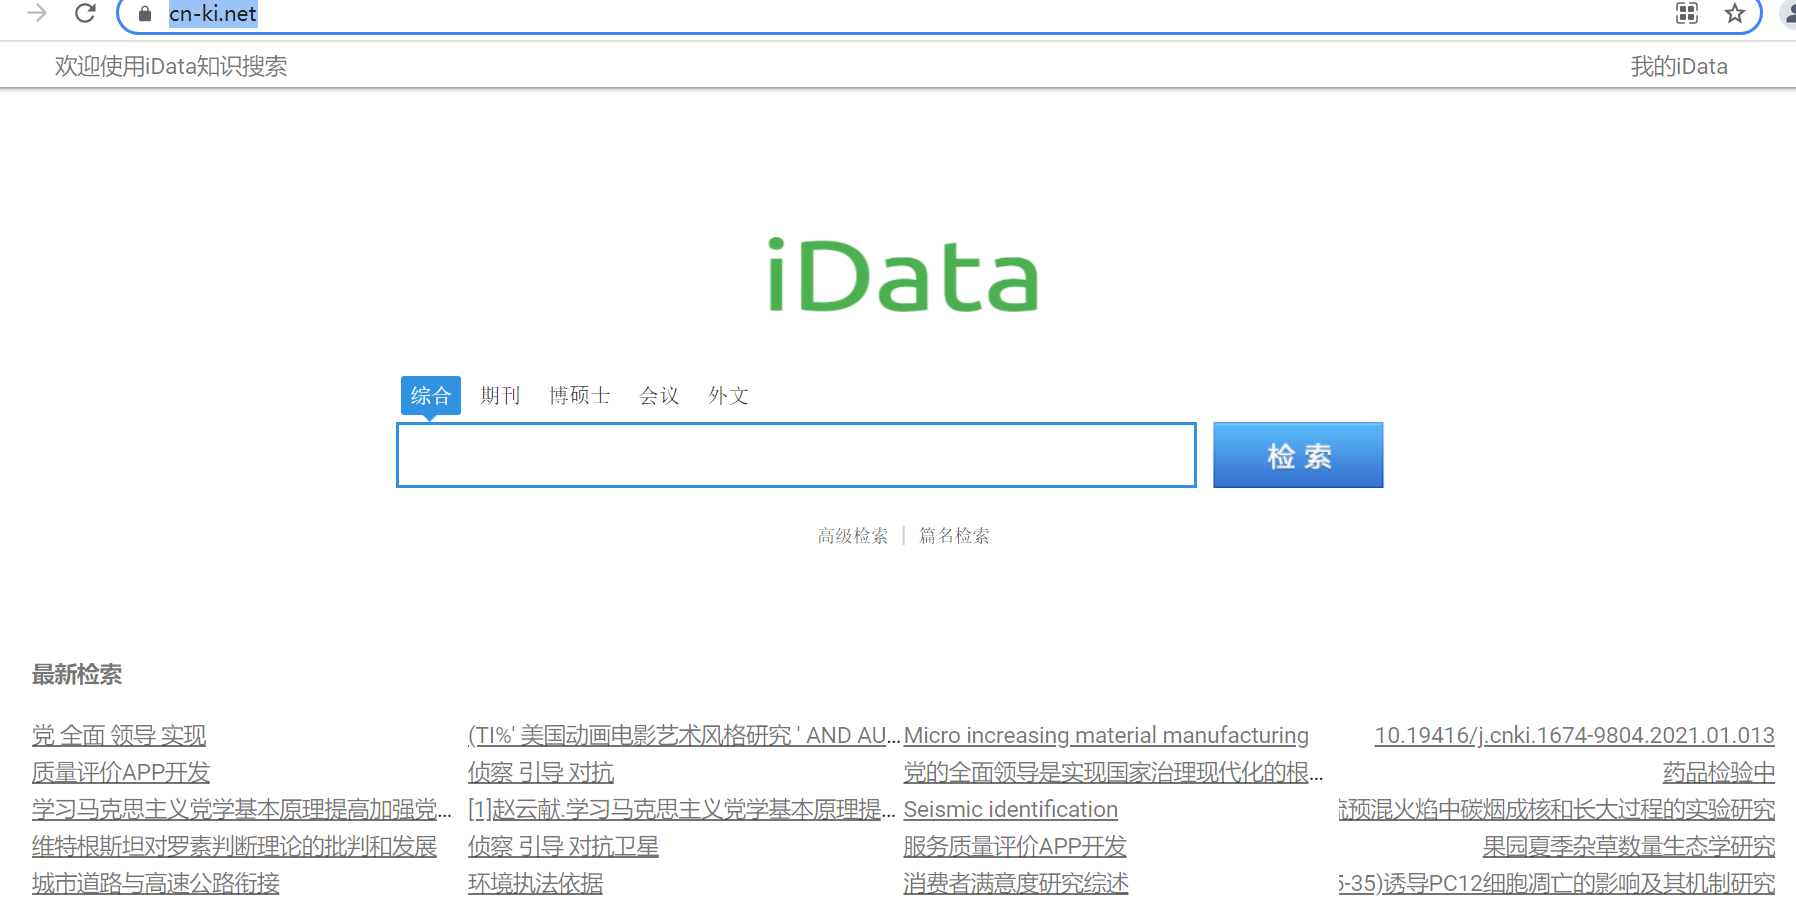Open the Seismic identification search history
This screenshot has height=924, width=1796.
point(1010,809)
